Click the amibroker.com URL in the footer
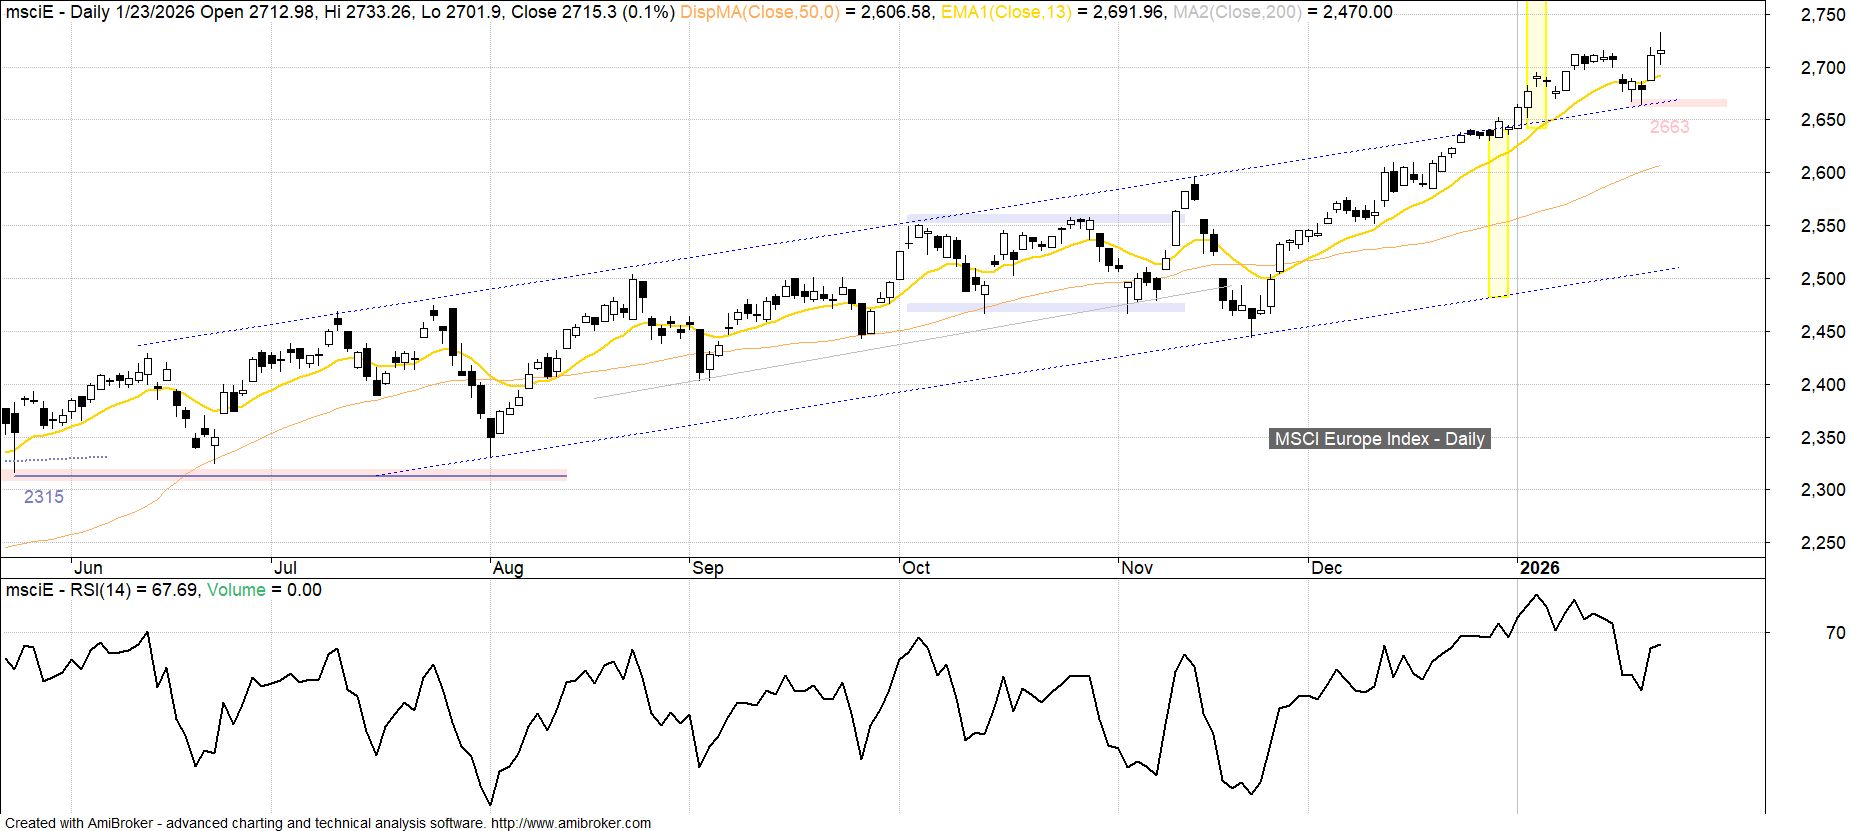 point(571,823)
